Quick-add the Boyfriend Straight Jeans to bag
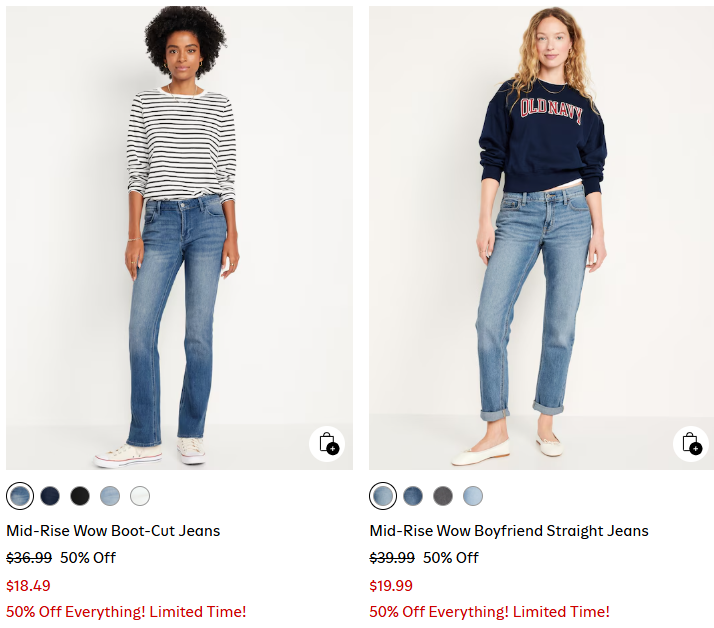714x628 pixels. [x=690, y=442]
